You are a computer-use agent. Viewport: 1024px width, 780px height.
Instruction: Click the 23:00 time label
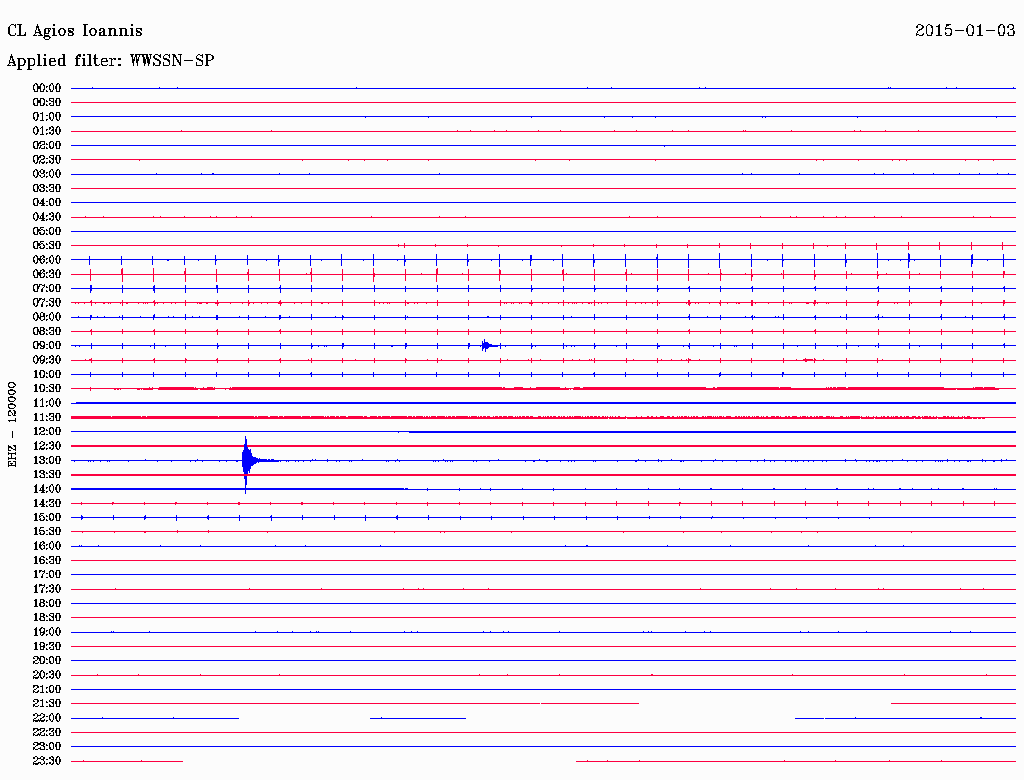[47, 747]
